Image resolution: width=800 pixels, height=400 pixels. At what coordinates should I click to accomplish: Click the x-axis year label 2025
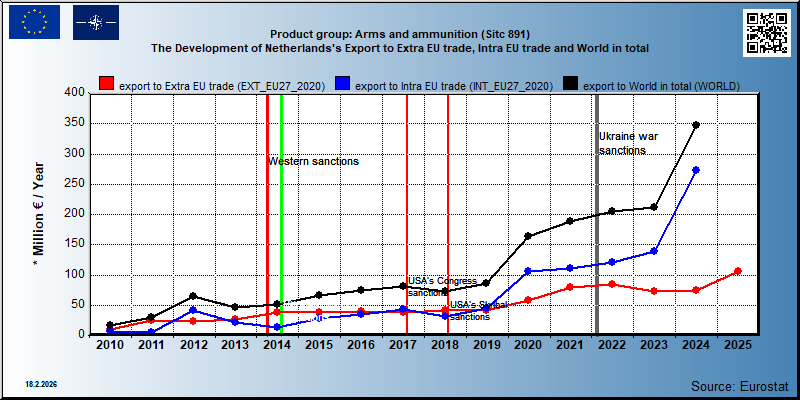click(738, 345)
